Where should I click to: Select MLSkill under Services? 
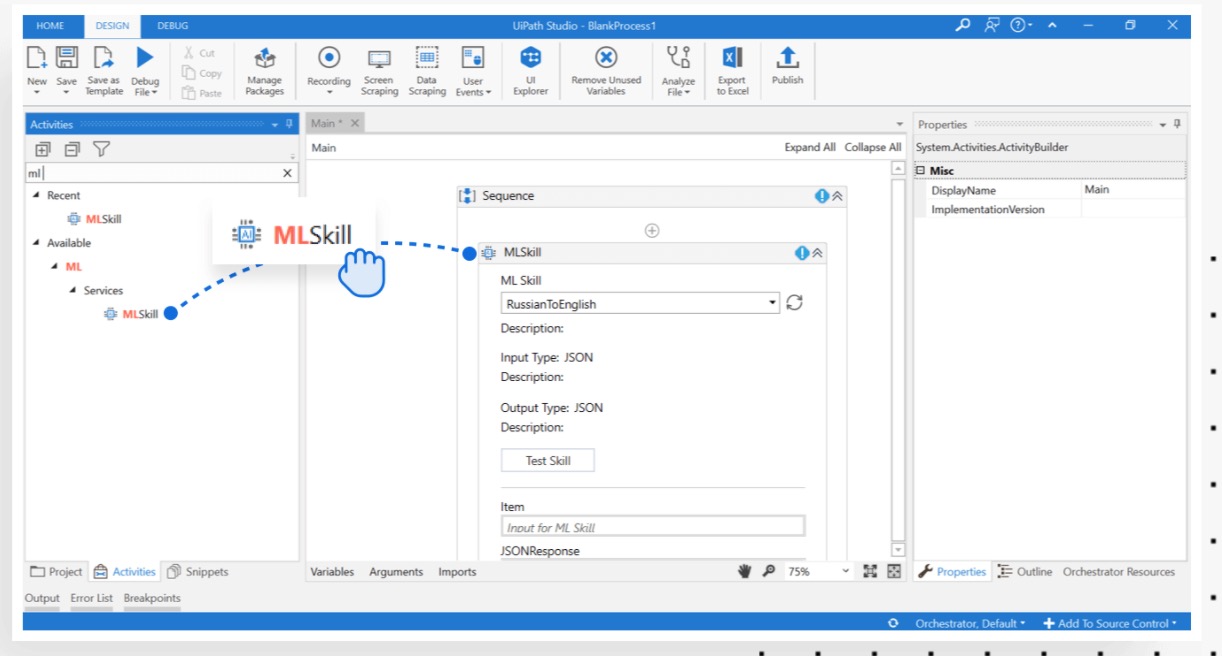point(132,314)
